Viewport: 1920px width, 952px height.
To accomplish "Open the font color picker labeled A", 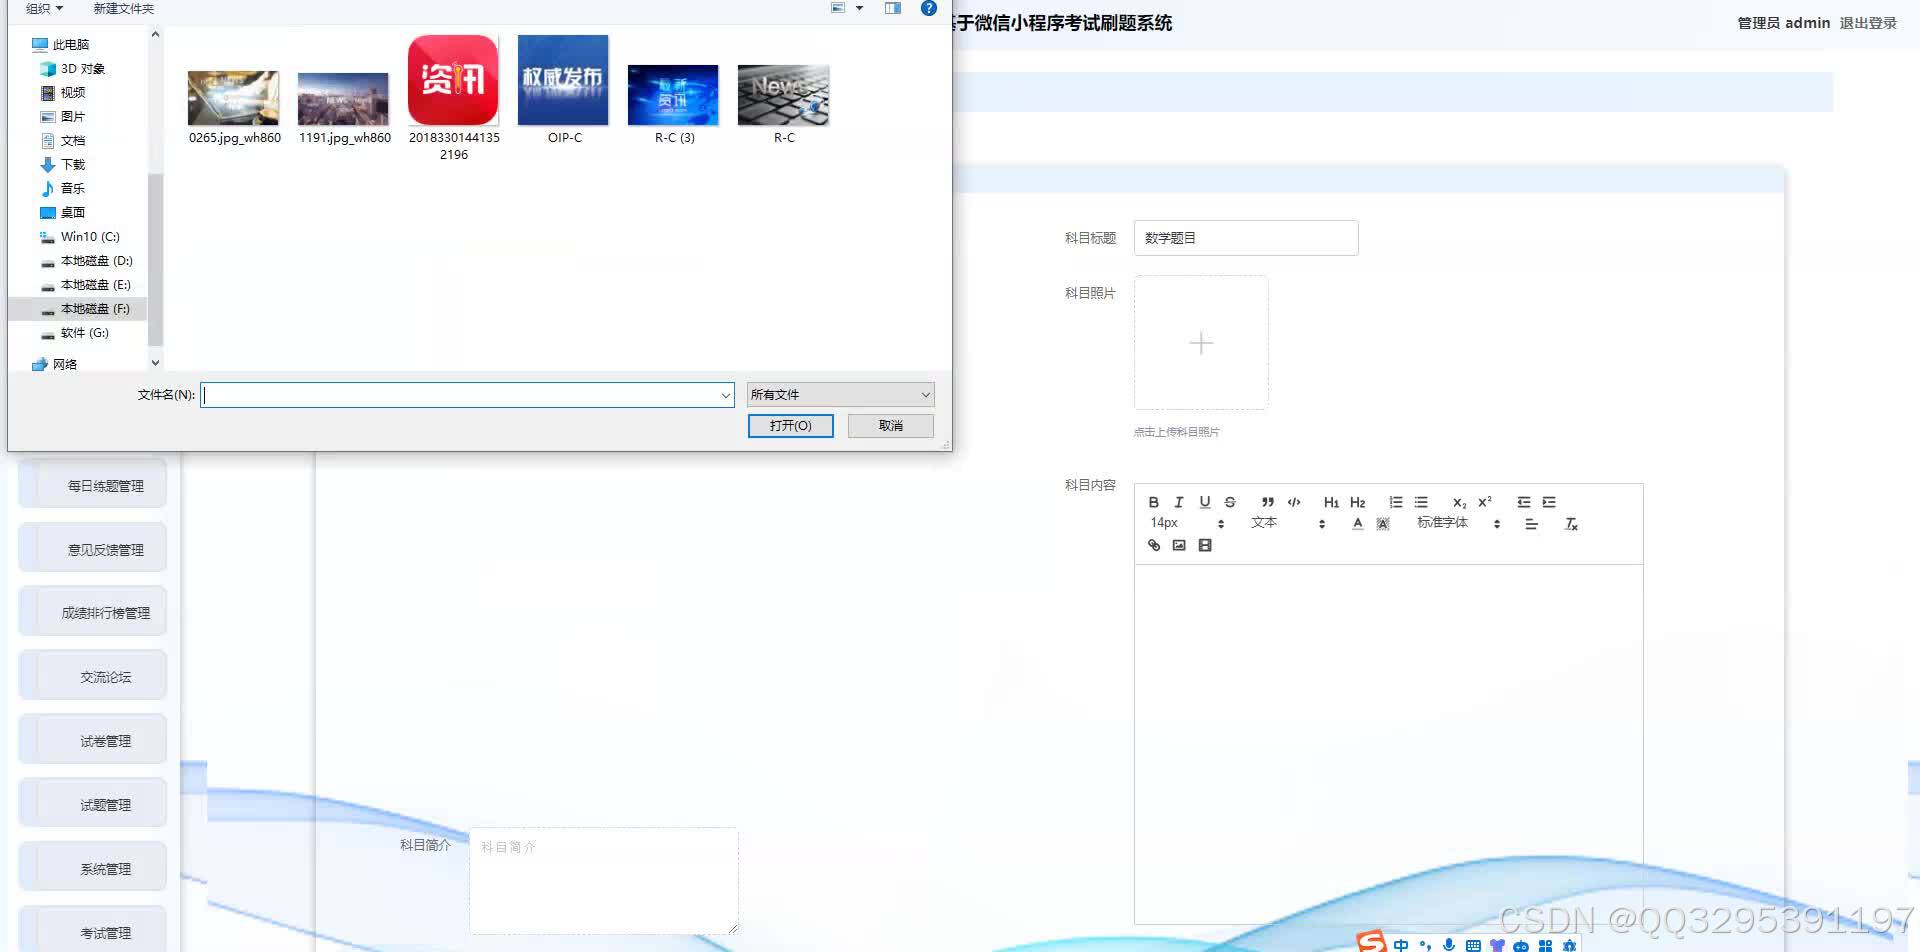I will coord(1357,524).
